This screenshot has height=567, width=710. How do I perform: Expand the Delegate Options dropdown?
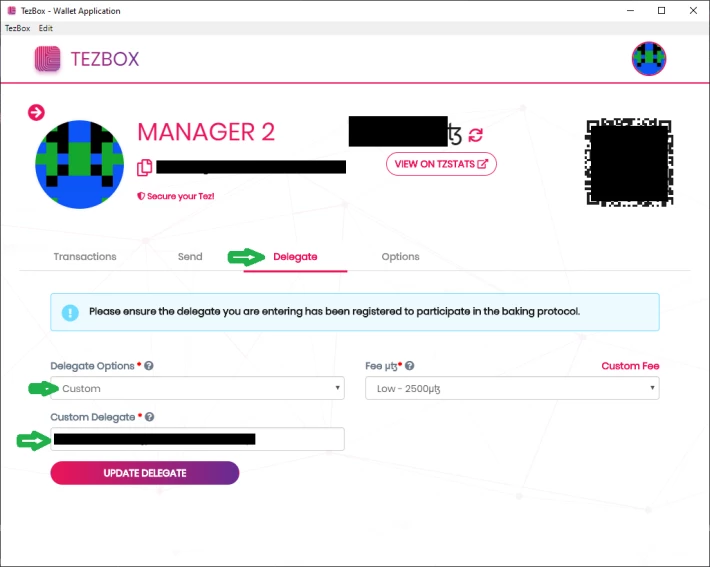point(197,388)
